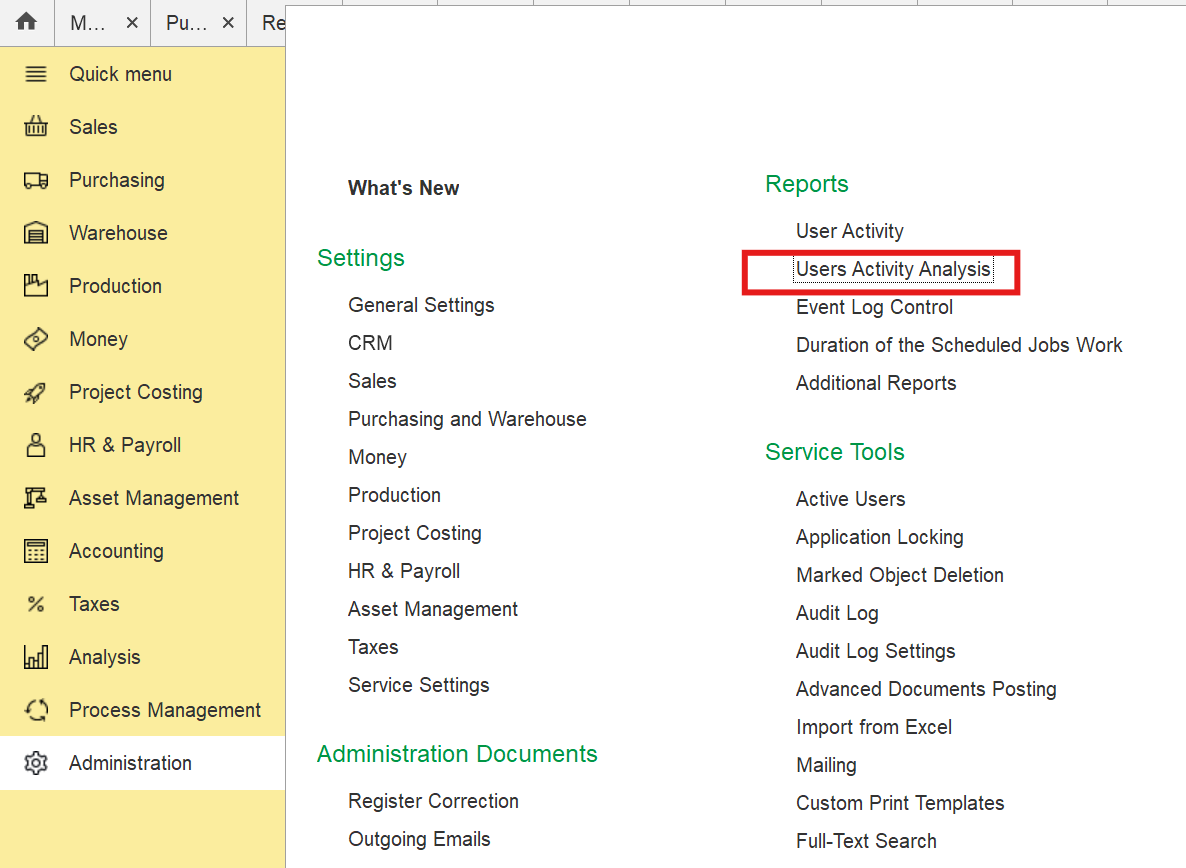Open Import from Excel tool
This screenshot has width=1186, height=868.
coord(873,727)
